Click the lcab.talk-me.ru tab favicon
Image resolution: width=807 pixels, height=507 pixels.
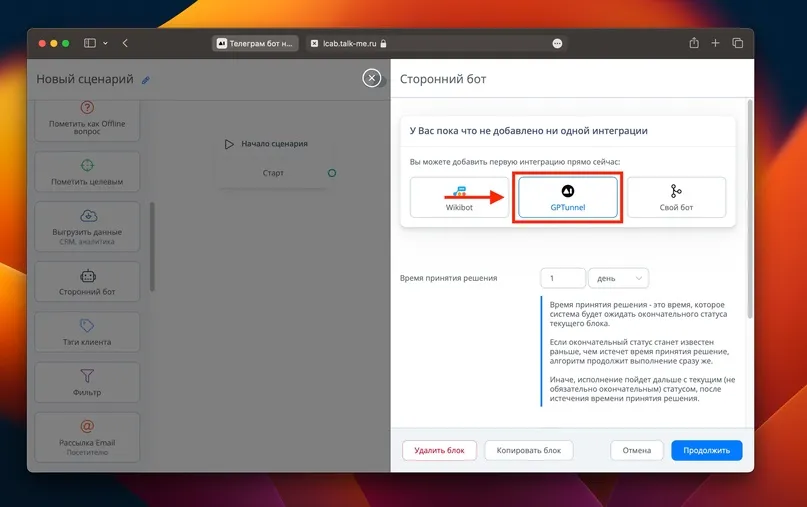pyautogui.click(x=314, y=44)
